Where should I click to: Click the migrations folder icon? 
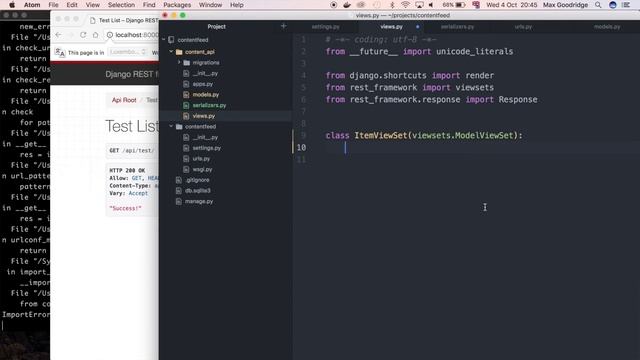point(187,62)
